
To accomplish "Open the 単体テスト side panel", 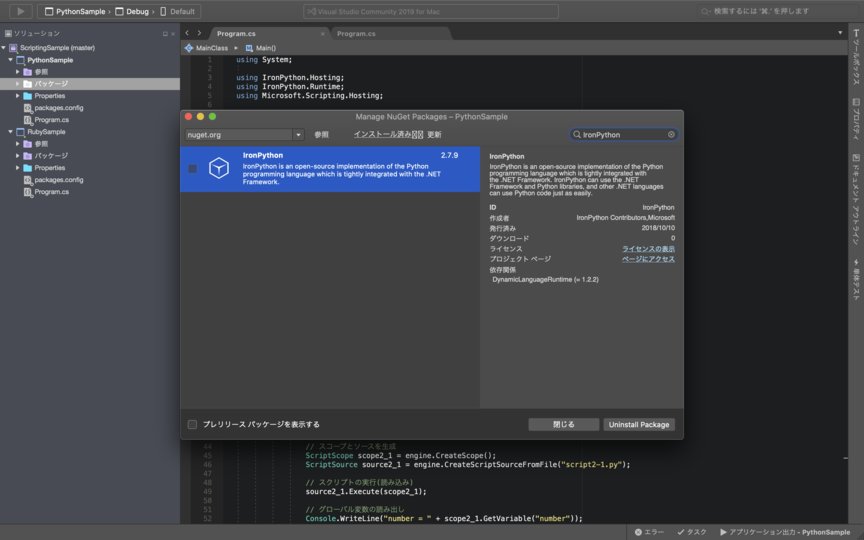I will [856, 280].
